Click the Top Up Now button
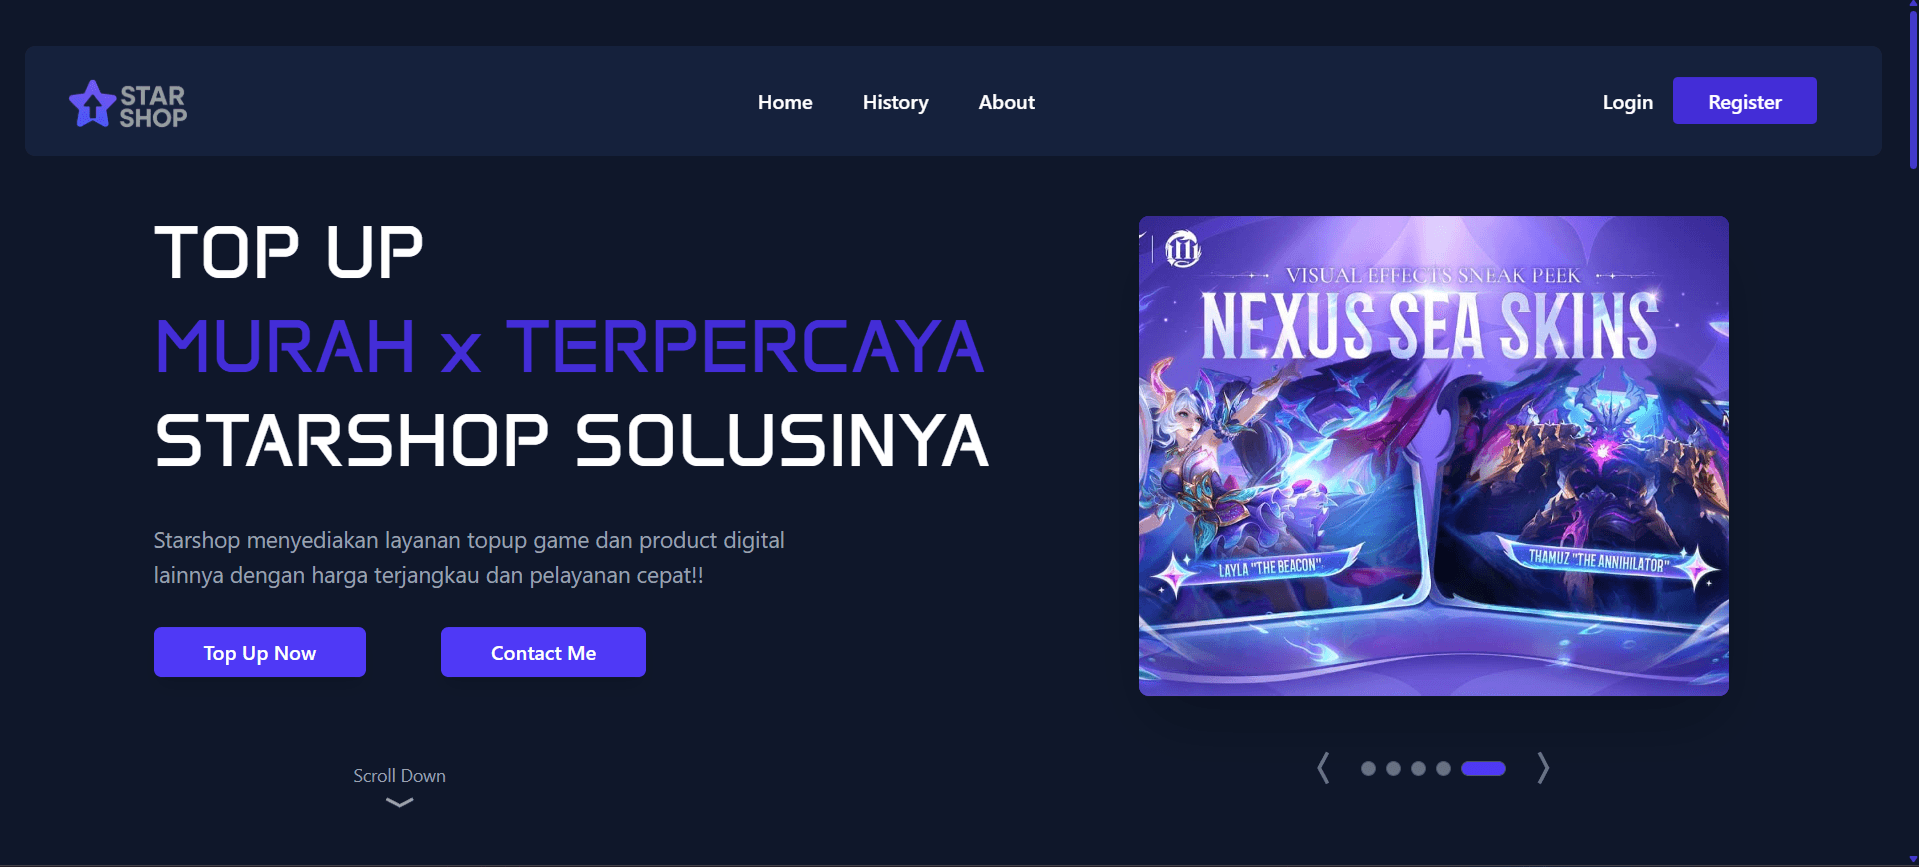The image size is (1919, 867). (x=260, y=652)
